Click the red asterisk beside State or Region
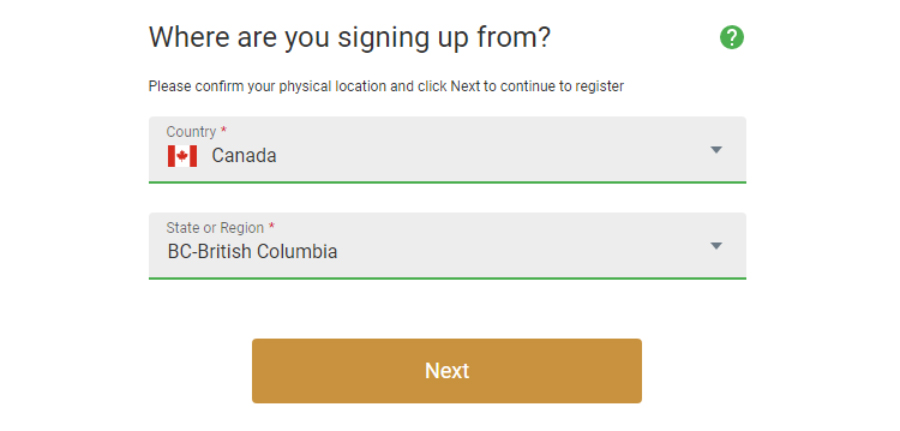Screen dimensions: 900x431 coord(271,226)
